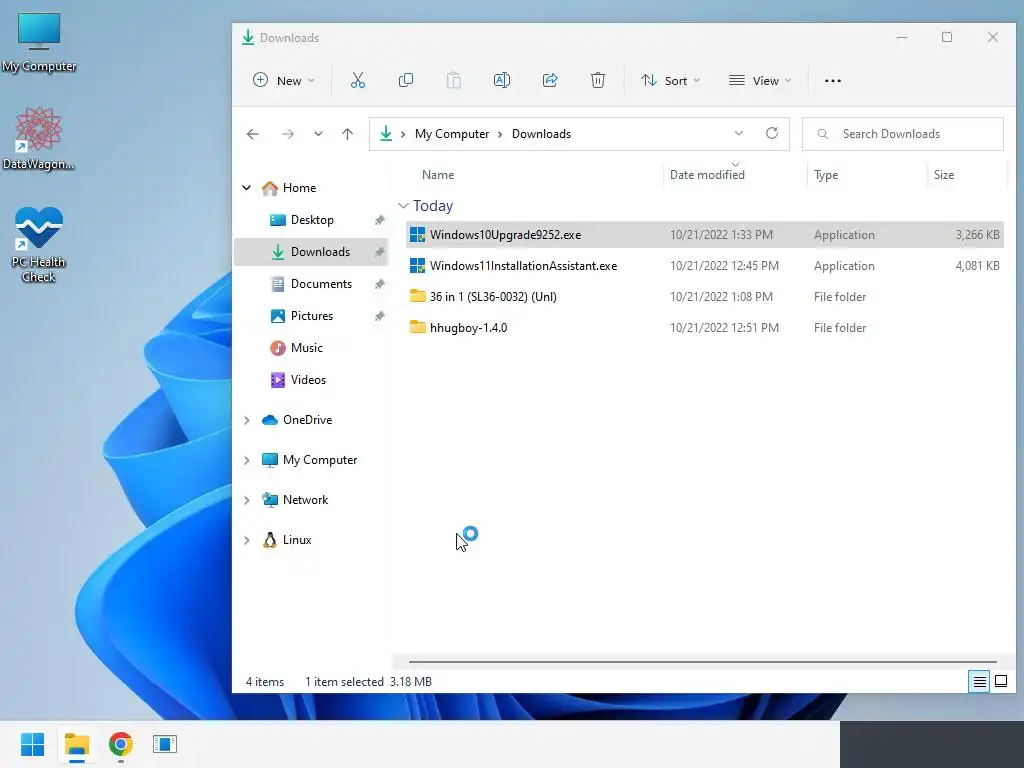Expand the OneDrive tree node

247,421
